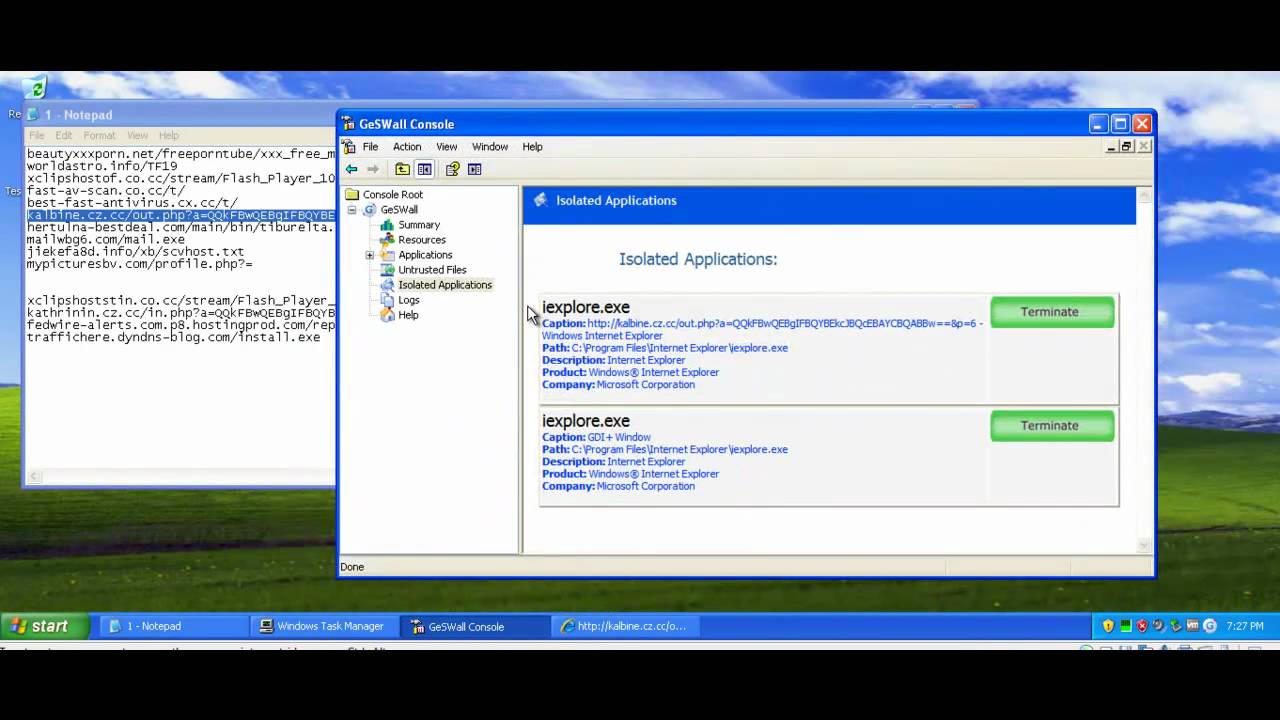Click the worldastro.info/TF19 line in Notepad
This screenshot has width=1280, height=720.
102,166
